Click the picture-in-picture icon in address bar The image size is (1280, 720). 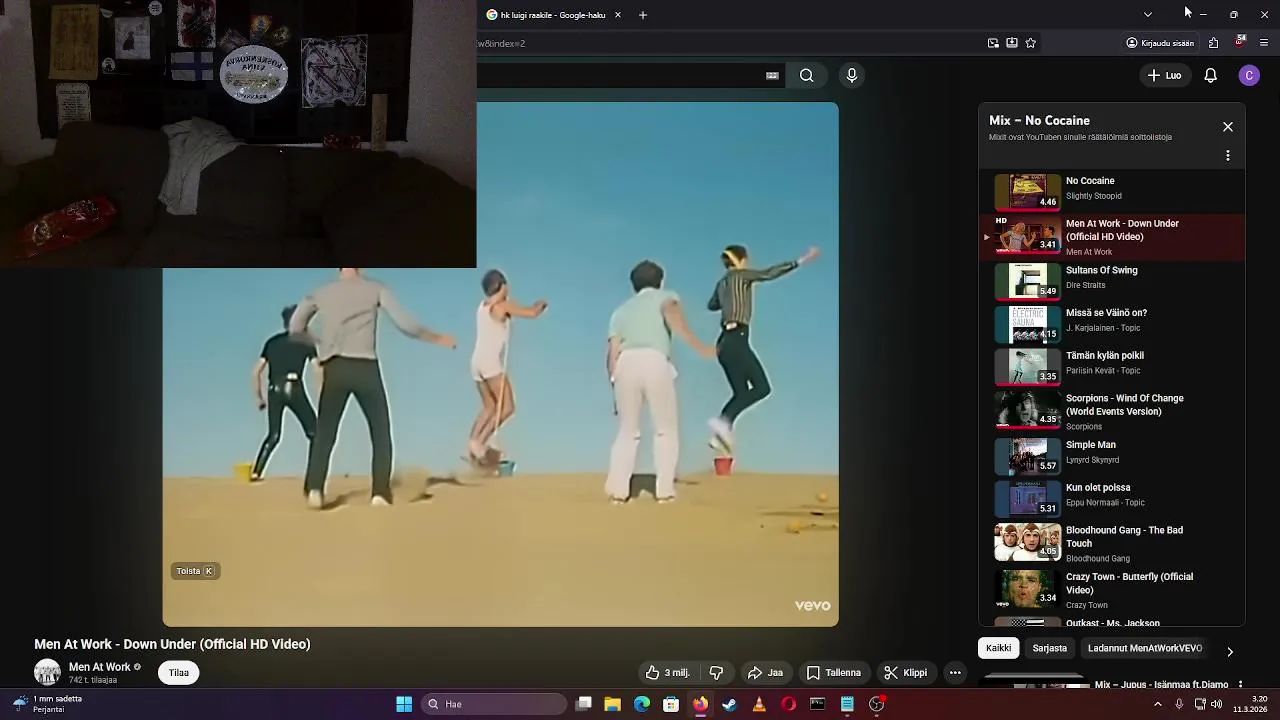click(x=993, y=43)
